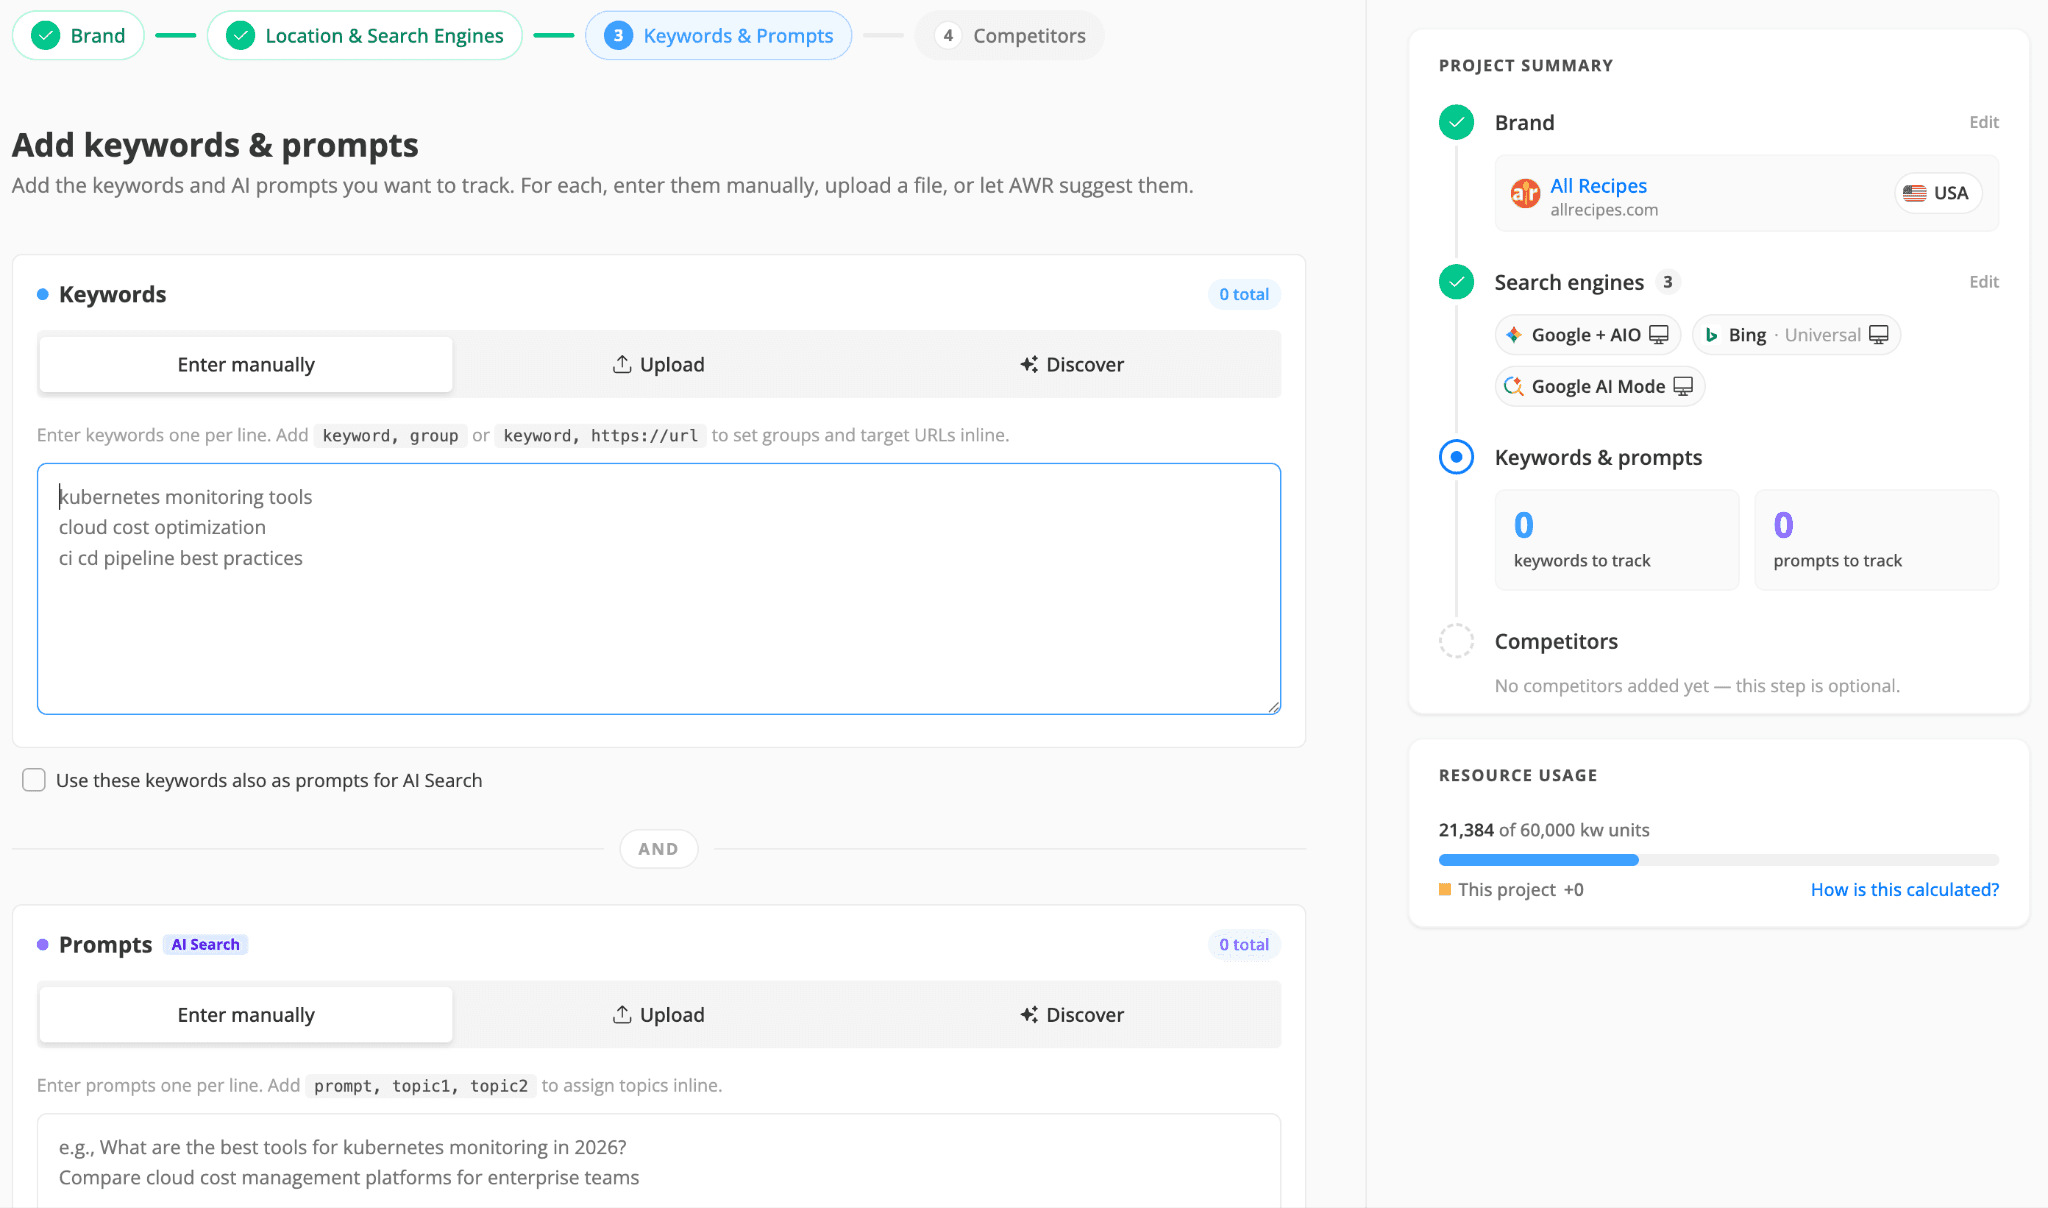This screenshot has height=1208, width=2048.
Task: Click the dashed Competitors step circle
Action: coord(1456,641)
